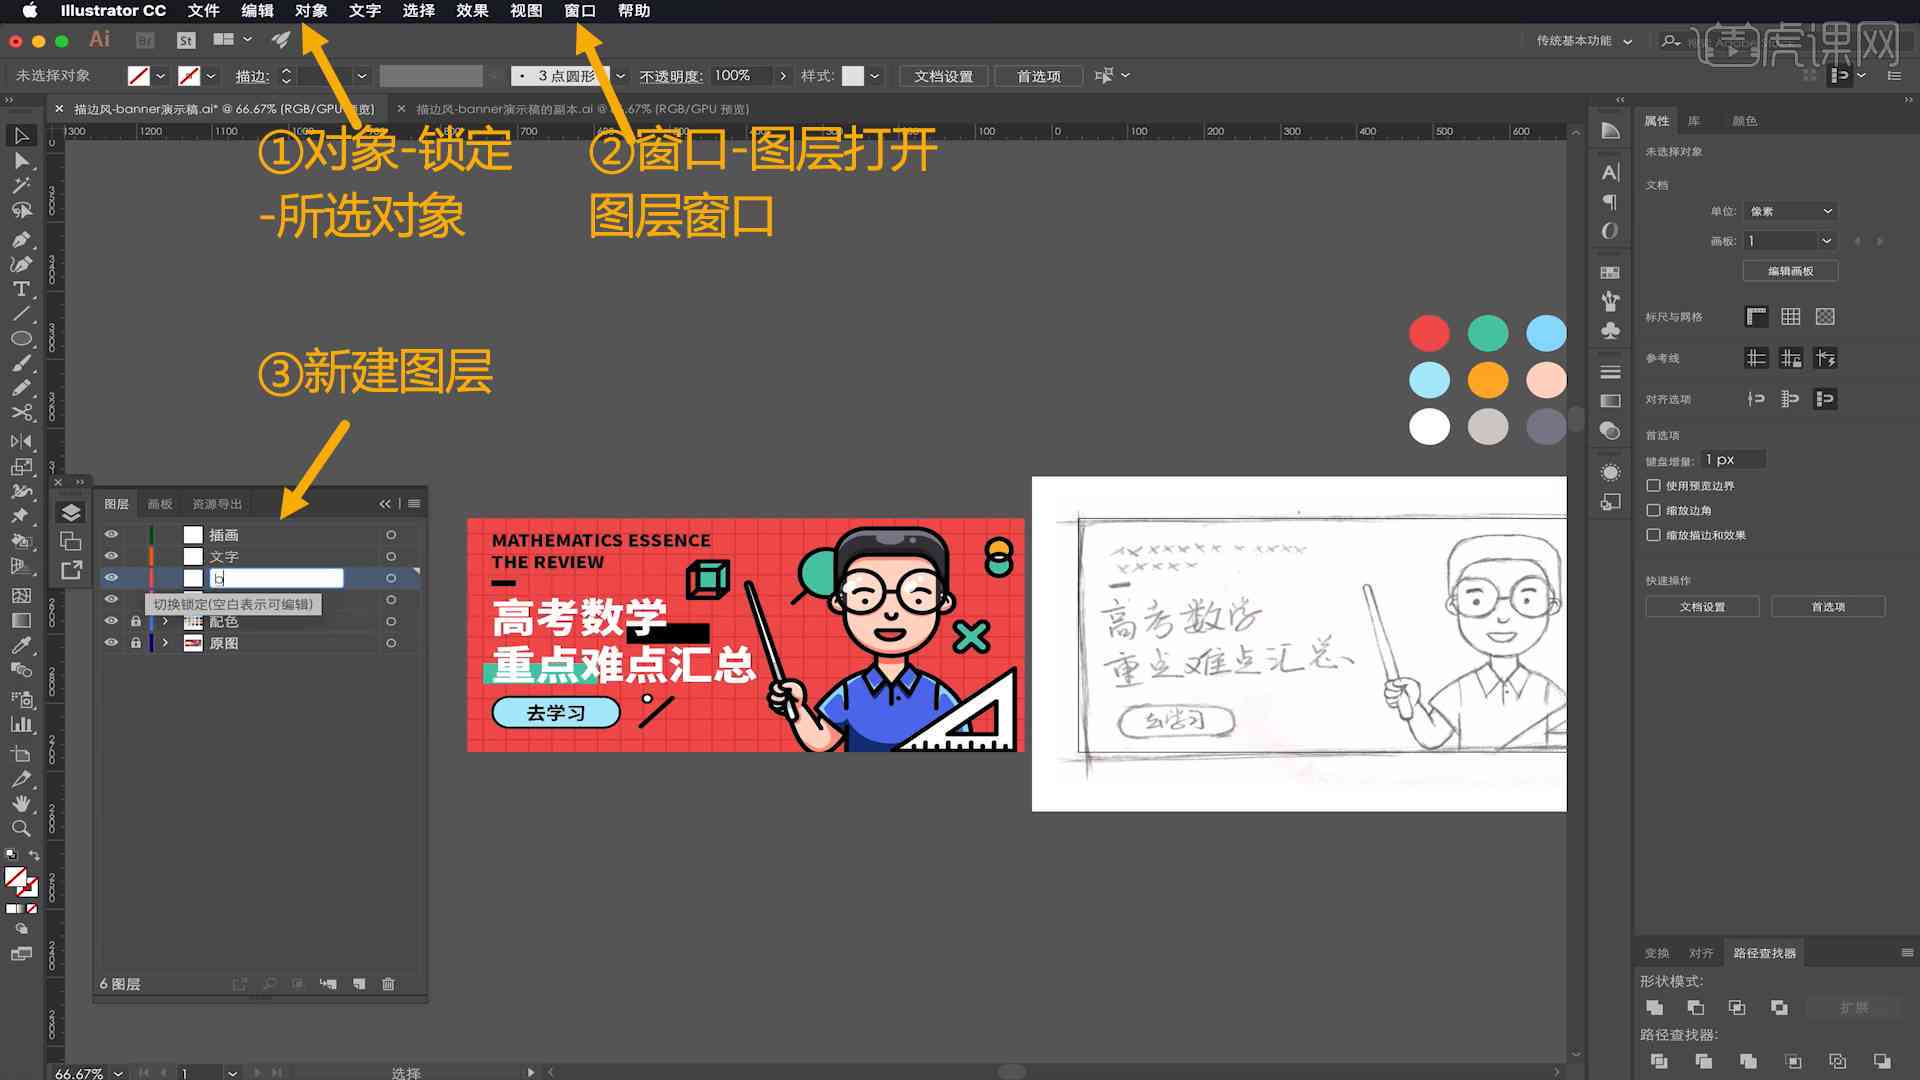Viewport: 1920px width, 1080px height.
Task: Click 文档设置 button in properties
Action: pyautogui.click(x=1704, y=607)
